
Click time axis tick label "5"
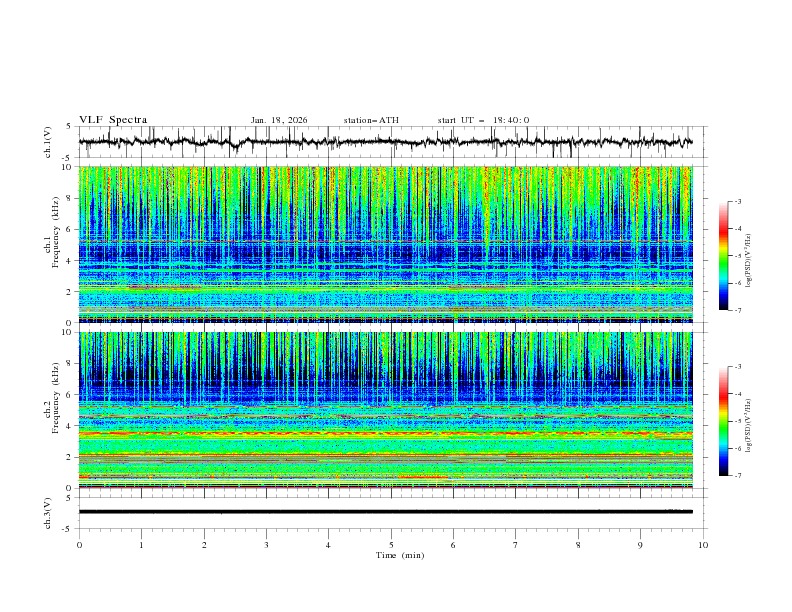pos(391,545)
